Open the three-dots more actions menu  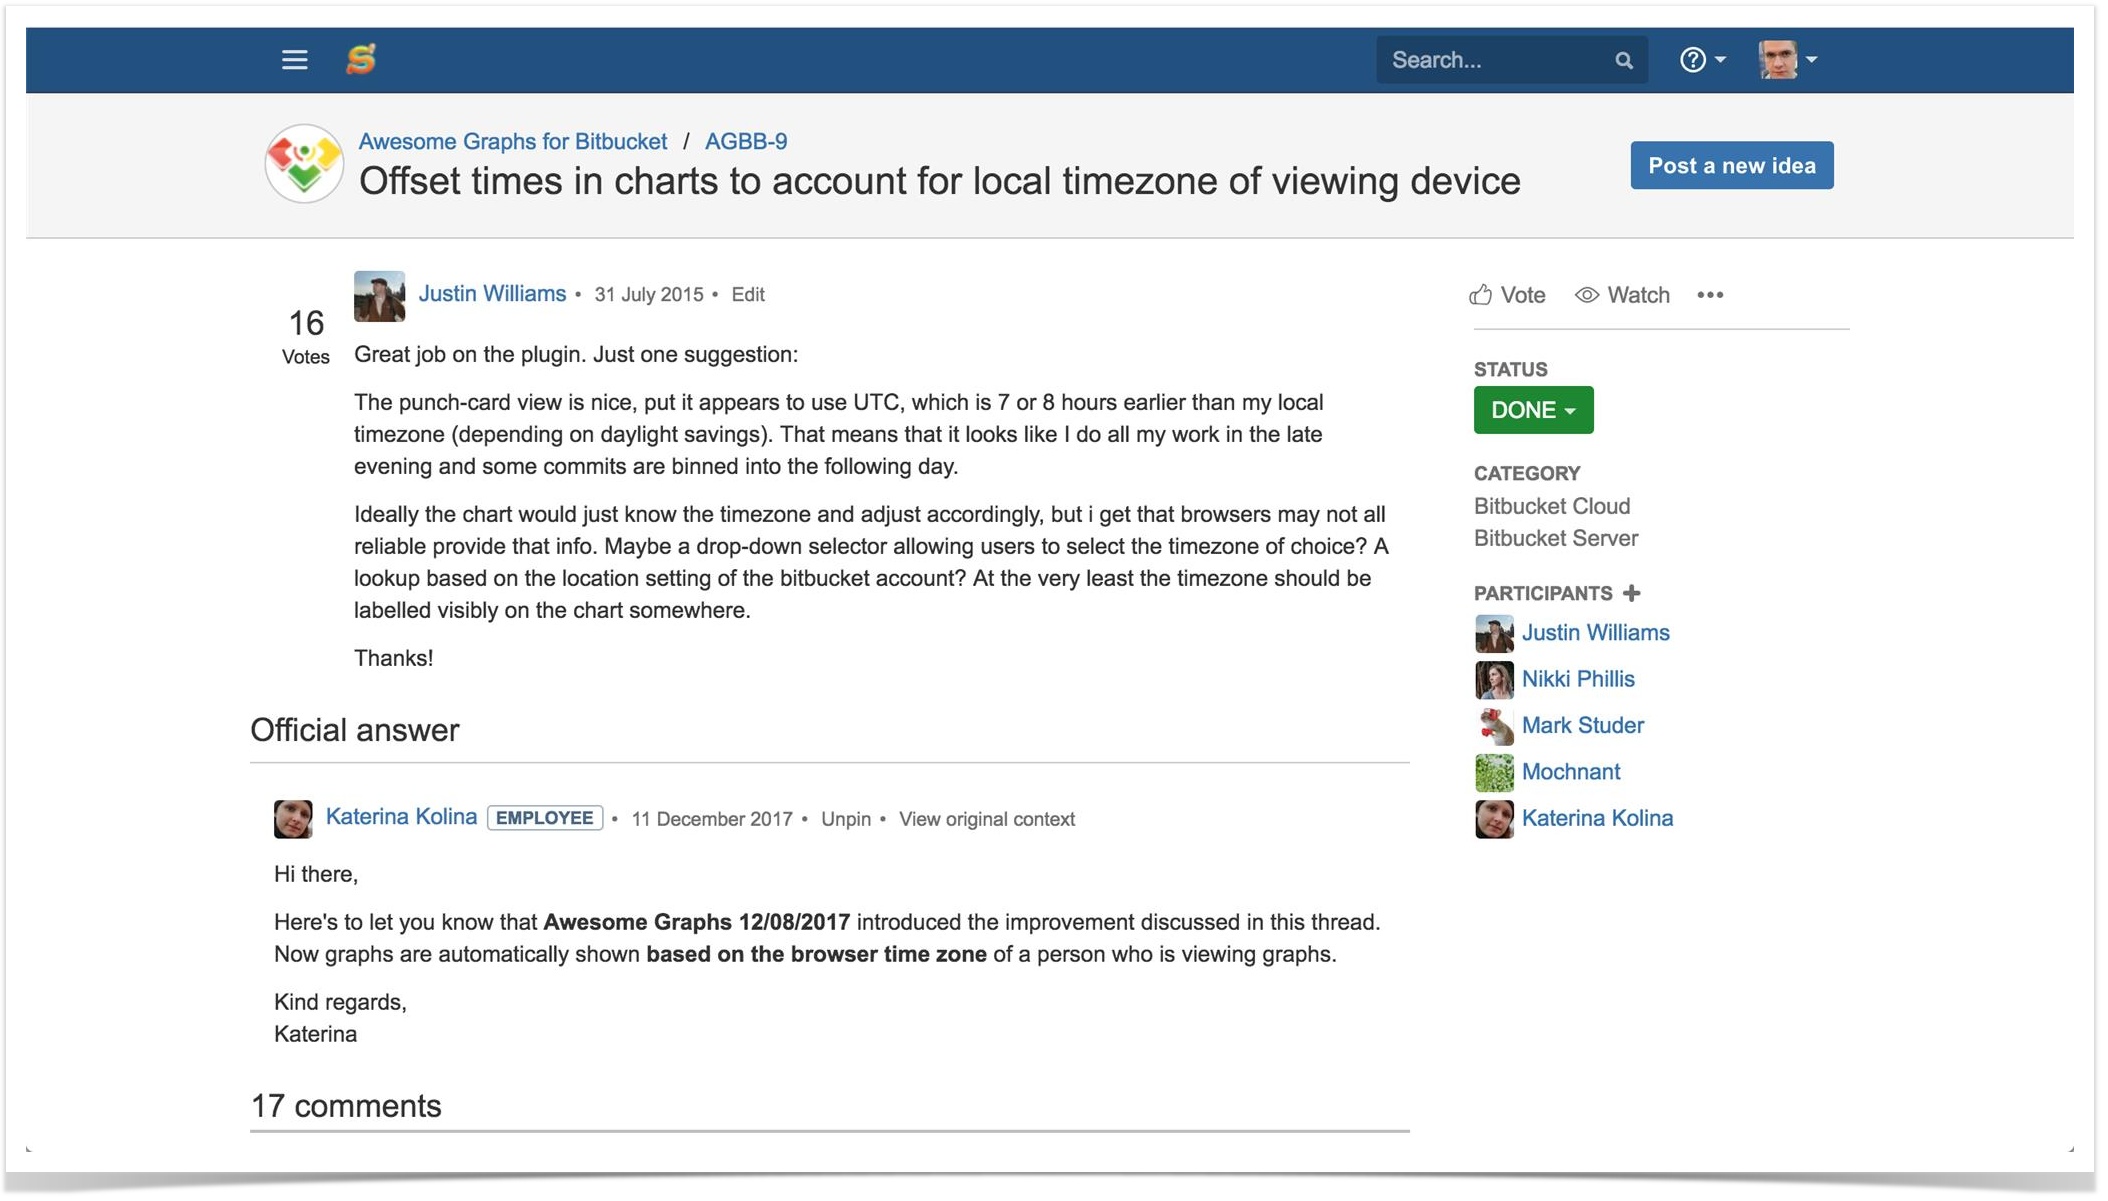pos(1710,295)
